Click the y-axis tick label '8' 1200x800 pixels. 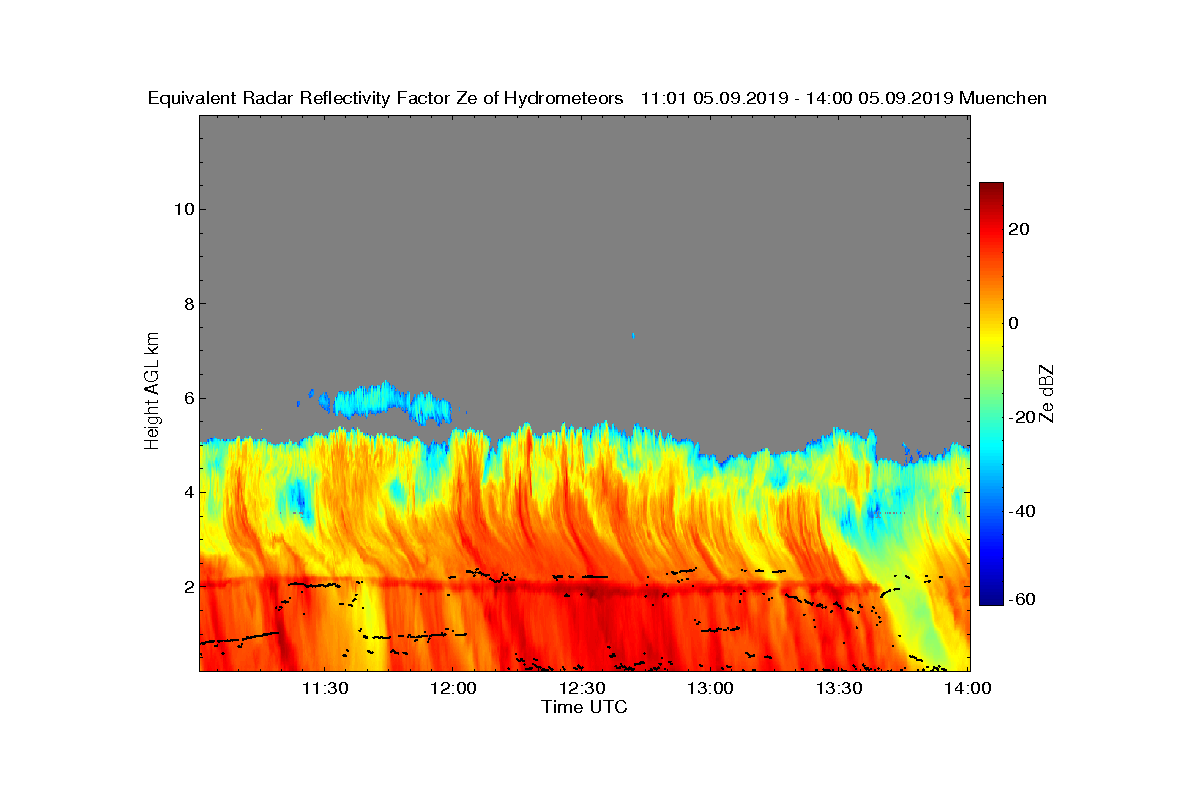coord(187,303)
